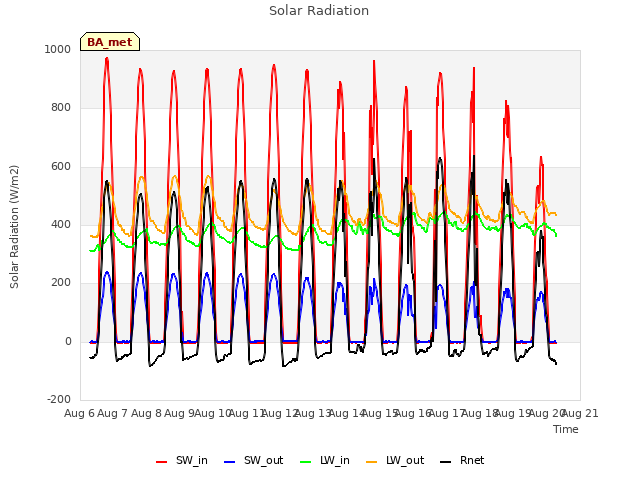Click the Aug 10 x-axis tick label

coord(213,413)
